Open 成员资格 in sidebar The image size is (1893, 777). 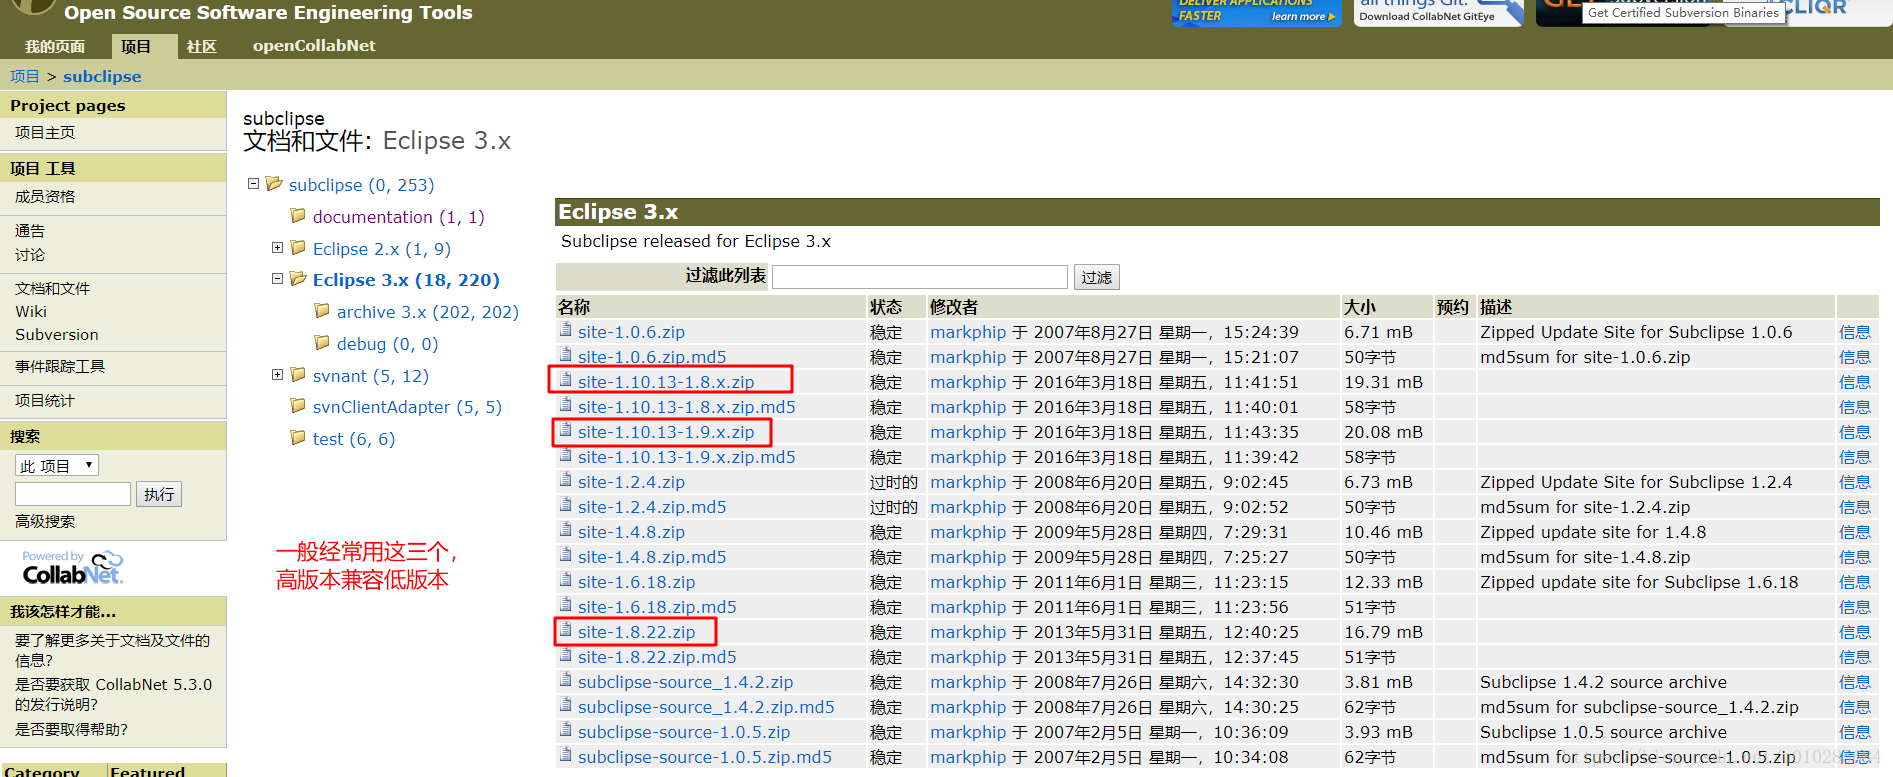(x=45, y=196)
